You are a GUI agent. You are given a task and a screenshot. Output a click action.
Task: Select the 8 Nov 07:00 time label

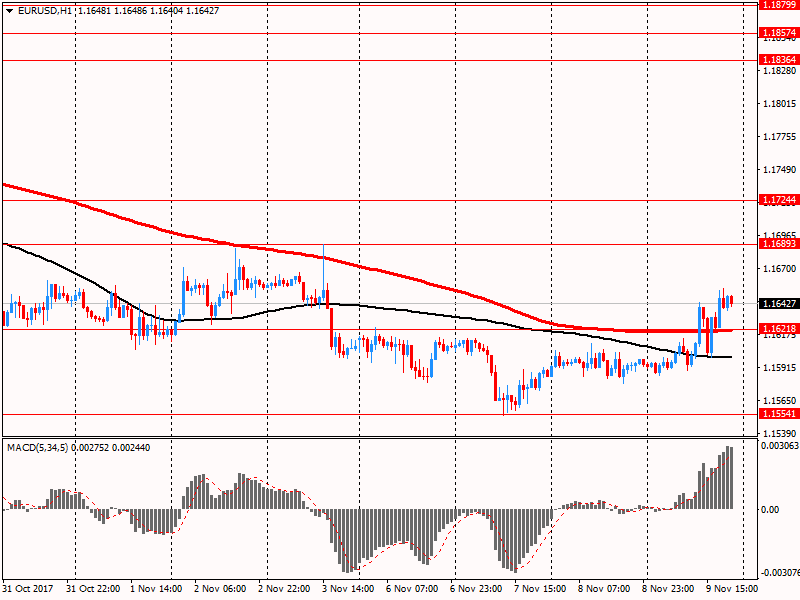point(604,589)
